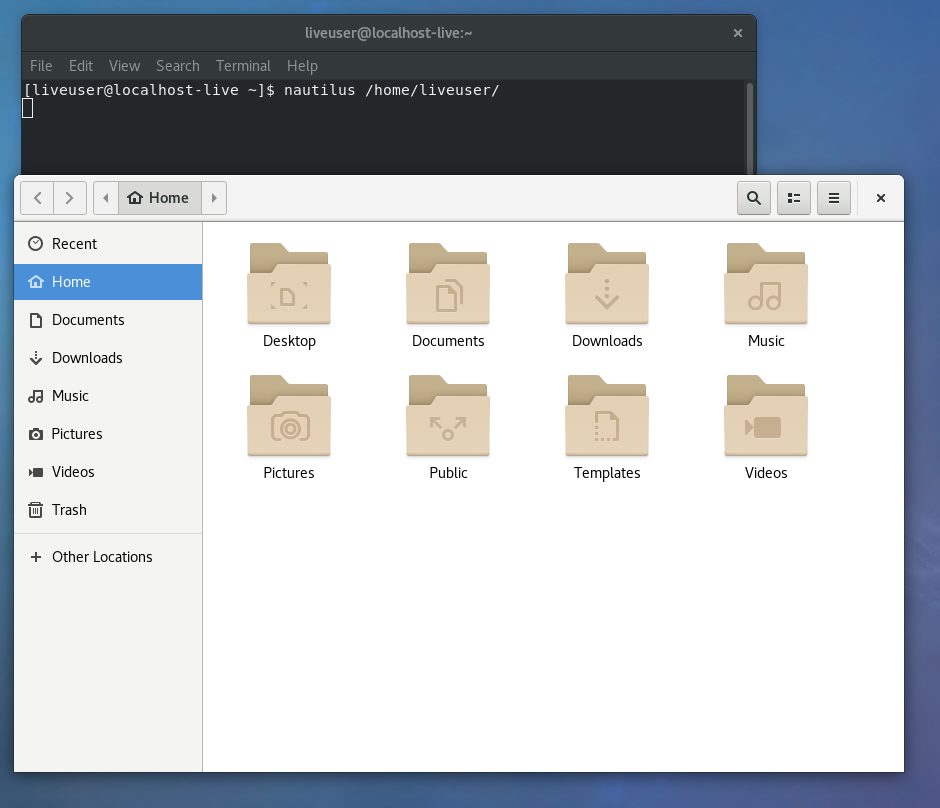Open the terminal View menu

pos(125,66)
